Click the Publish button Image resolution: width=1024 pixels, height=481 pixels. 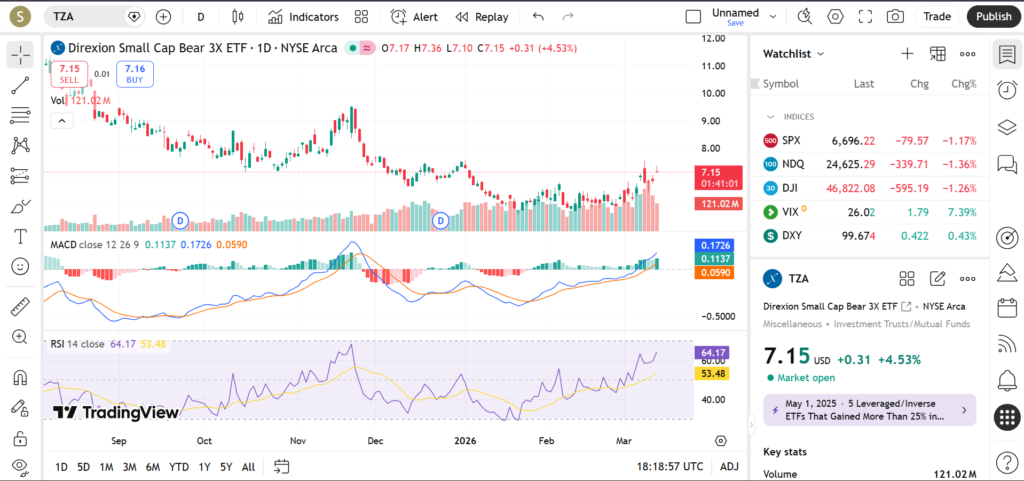pyautogui.click(x=993, y=17)
